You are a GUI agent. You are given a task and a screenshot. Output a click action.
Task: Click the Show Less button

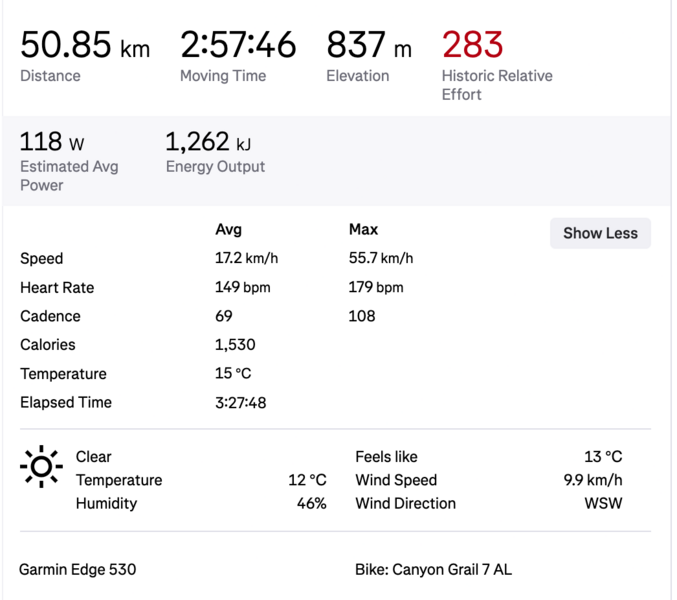[600, 233]
